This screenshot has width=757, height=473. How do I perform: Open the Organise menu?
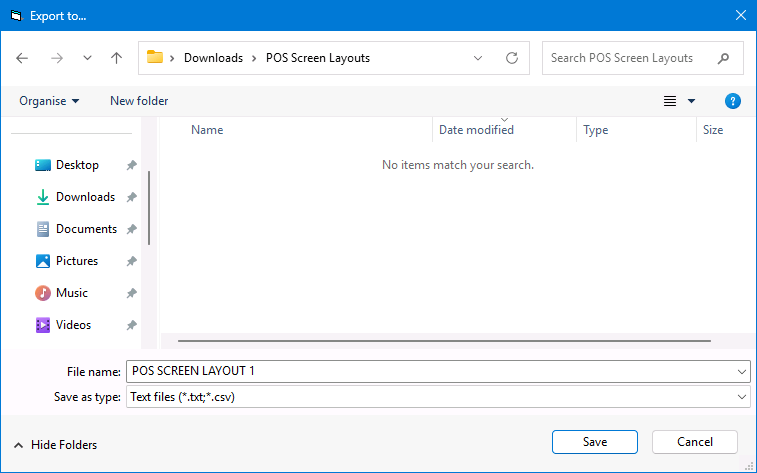tap(49, 101)
